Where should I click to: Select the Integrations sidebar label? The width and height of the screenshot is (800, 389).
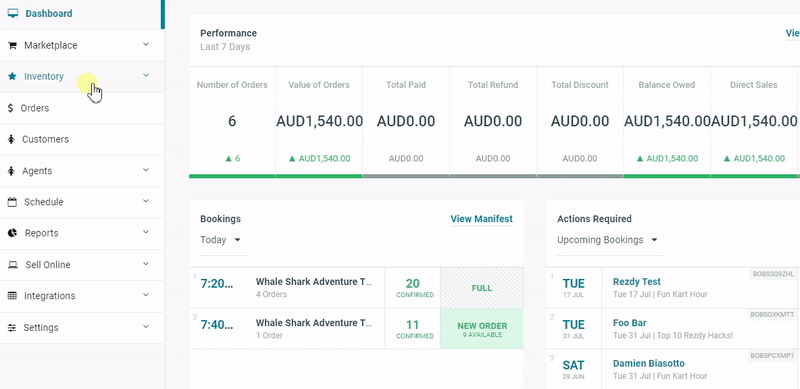click(49, 296)
